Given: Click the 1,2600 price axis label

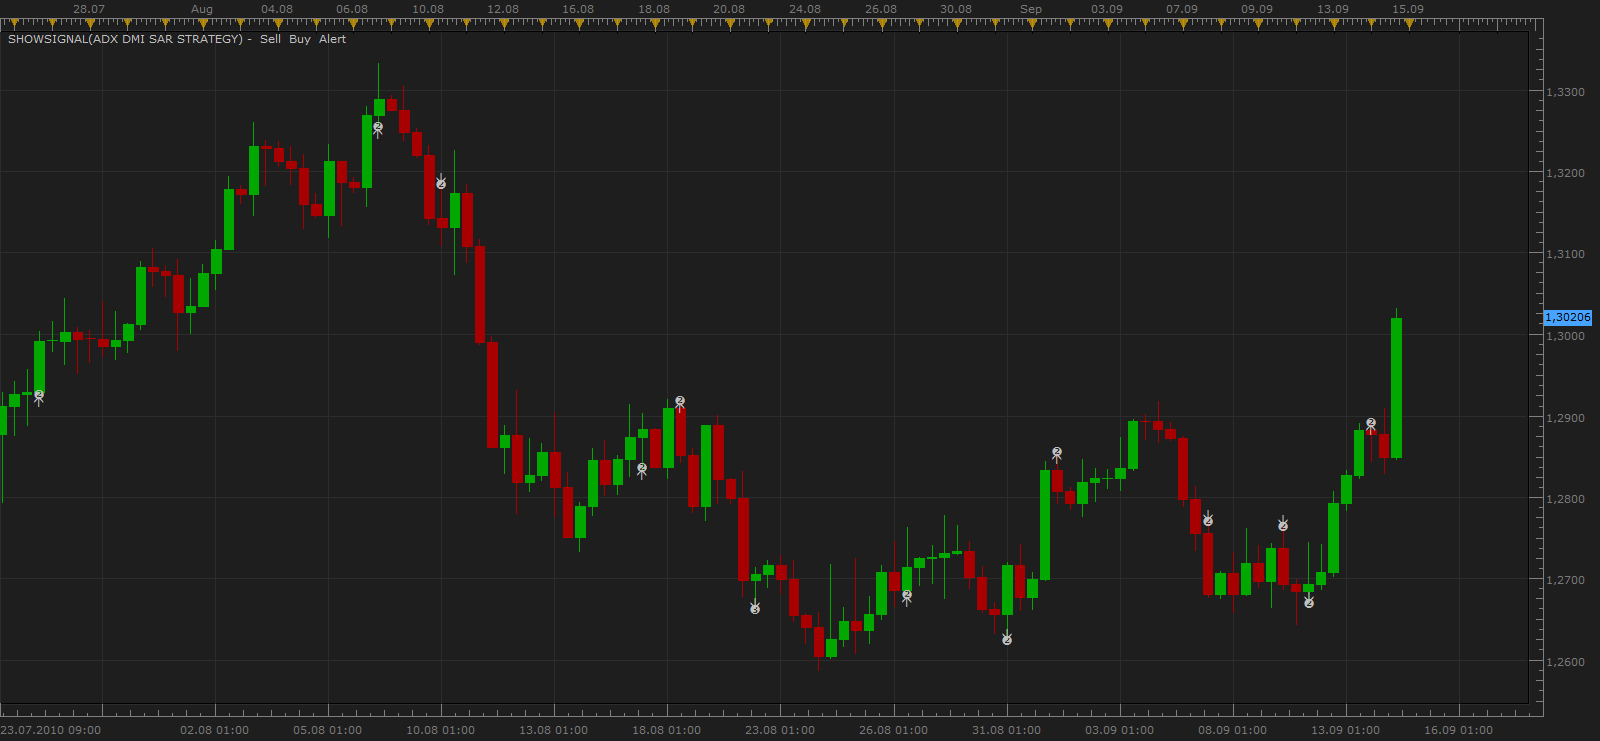Looking at the screenshot, I should click(1565, 662).
